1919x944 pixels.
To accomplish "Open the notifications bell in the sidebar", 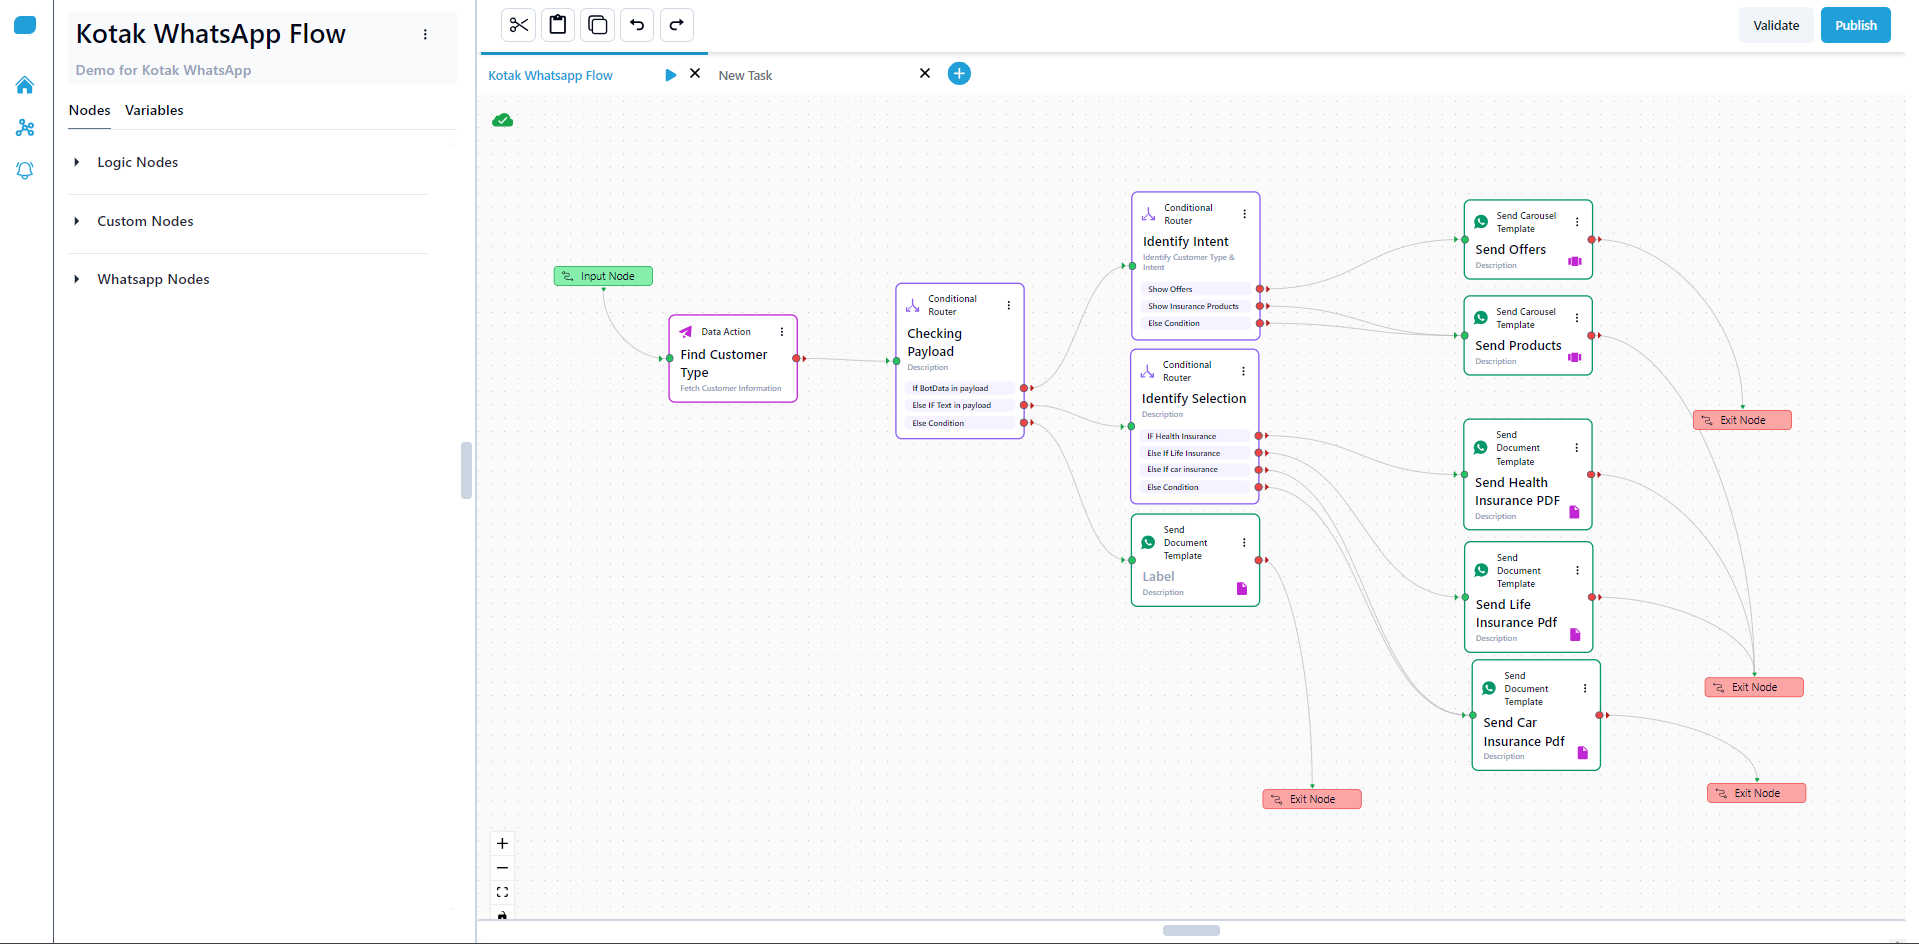I will click(25, 171).
